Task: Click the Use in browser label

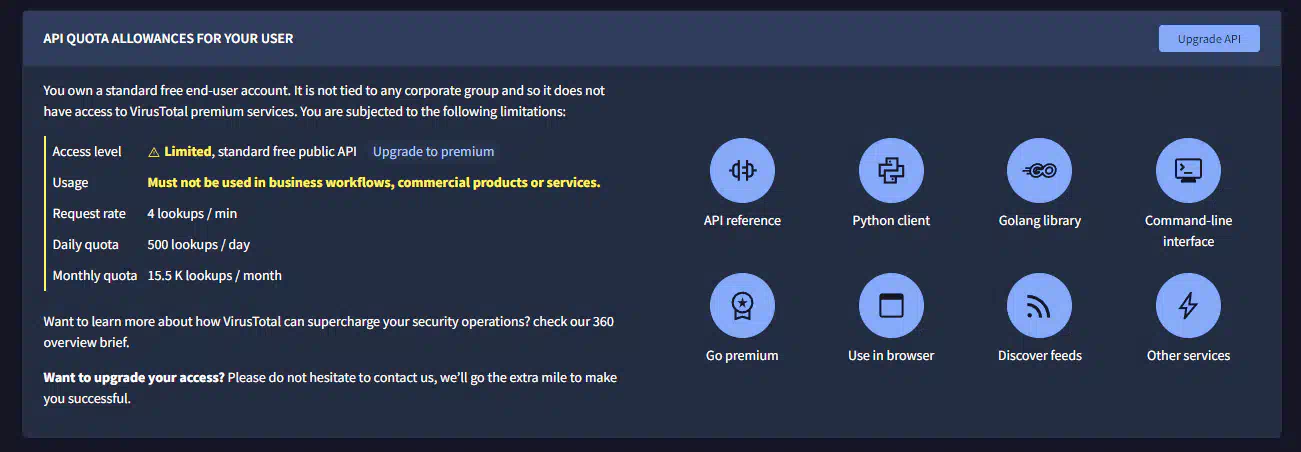Action: point(891,355)
